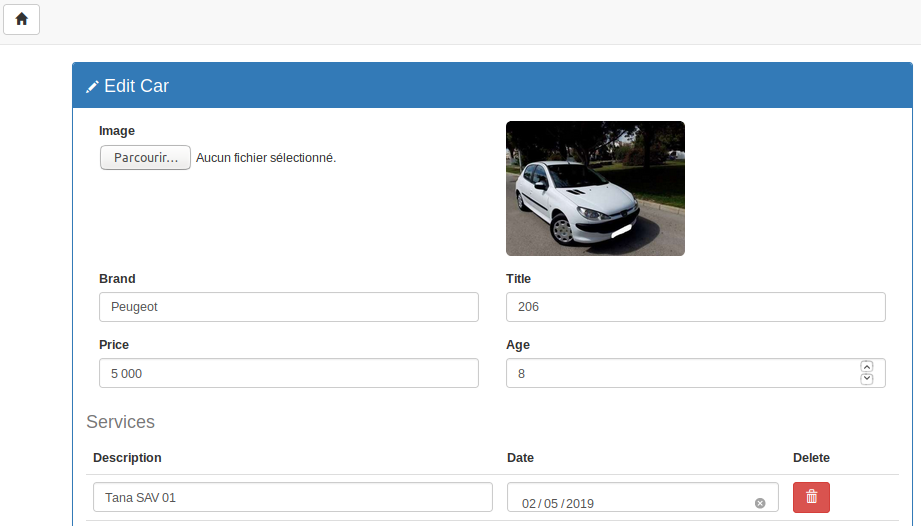Click the Date column header
Image resolution: width=921 pixels, height=526 pixels.
click(520, 458)
